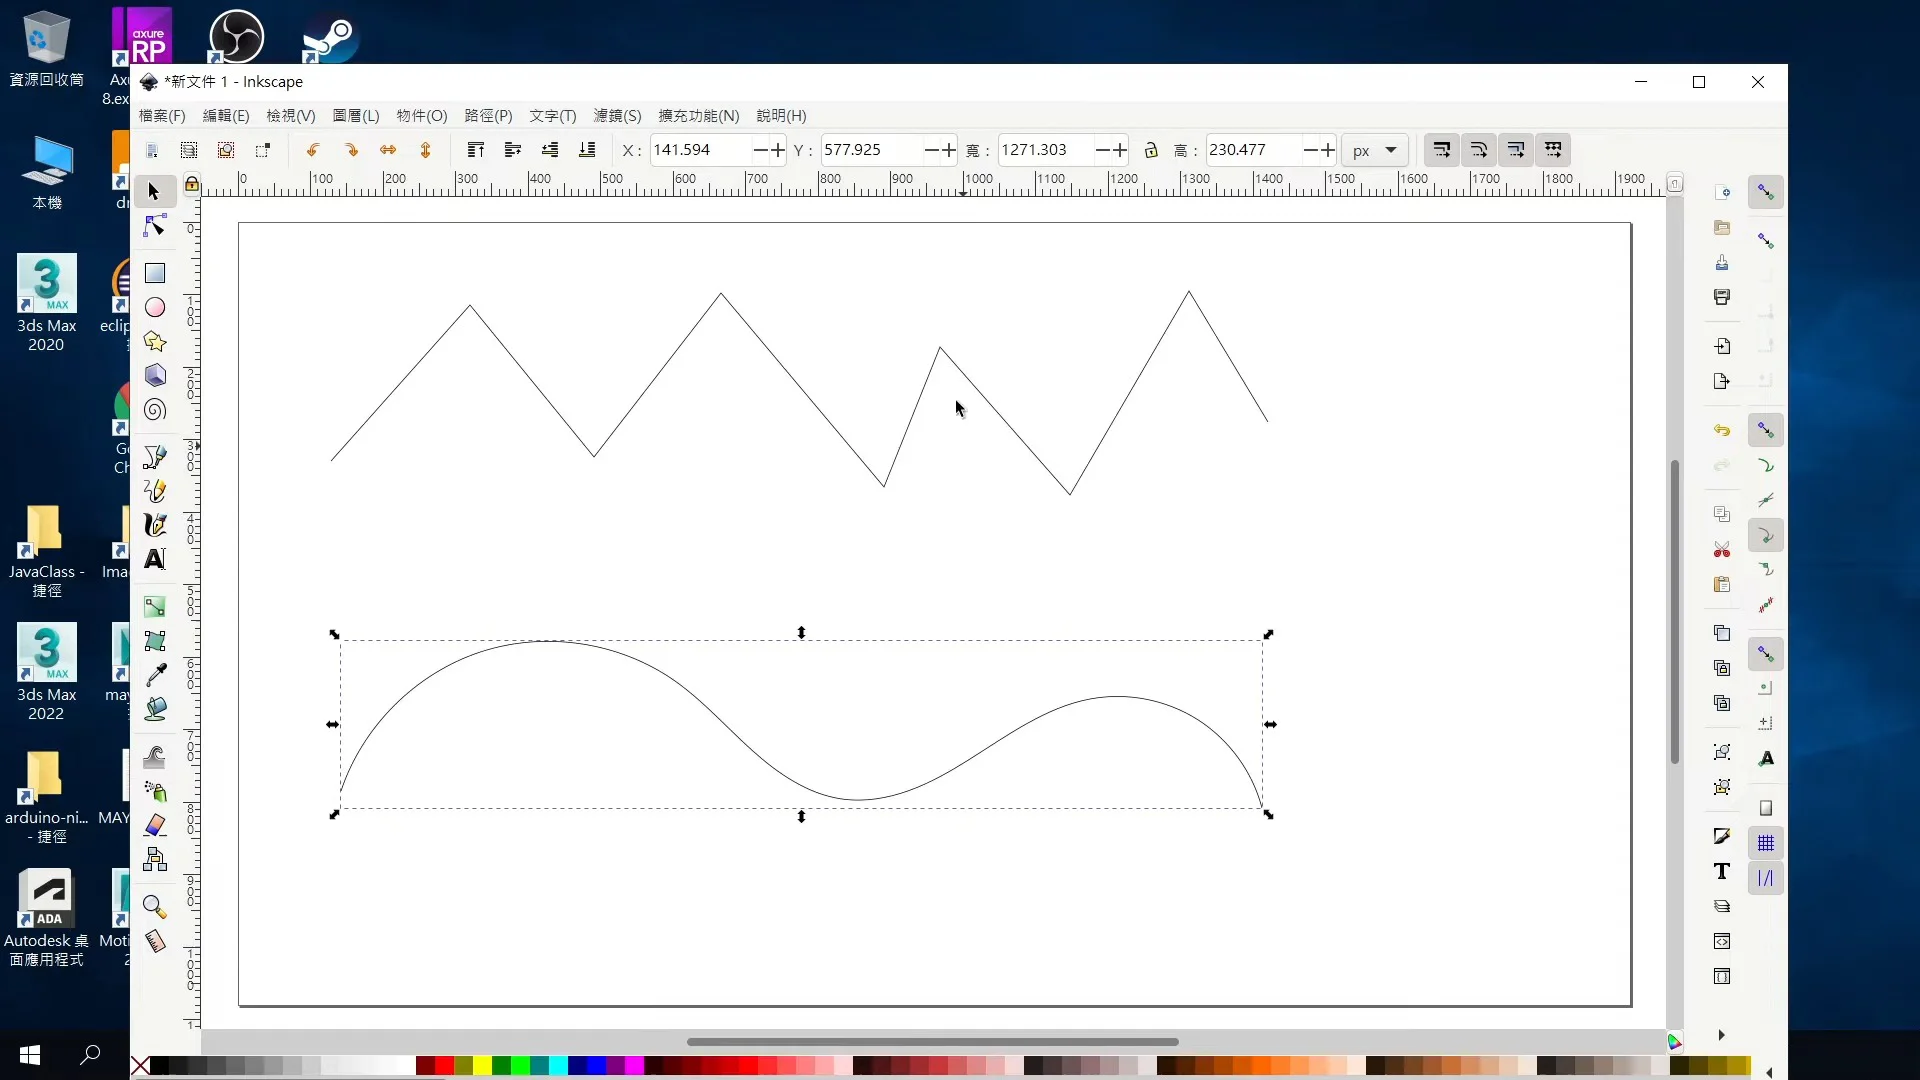Cut selection with scissors icon
The width and height of the screenshot is (1920, 1080).
[x=1722, y=550]
